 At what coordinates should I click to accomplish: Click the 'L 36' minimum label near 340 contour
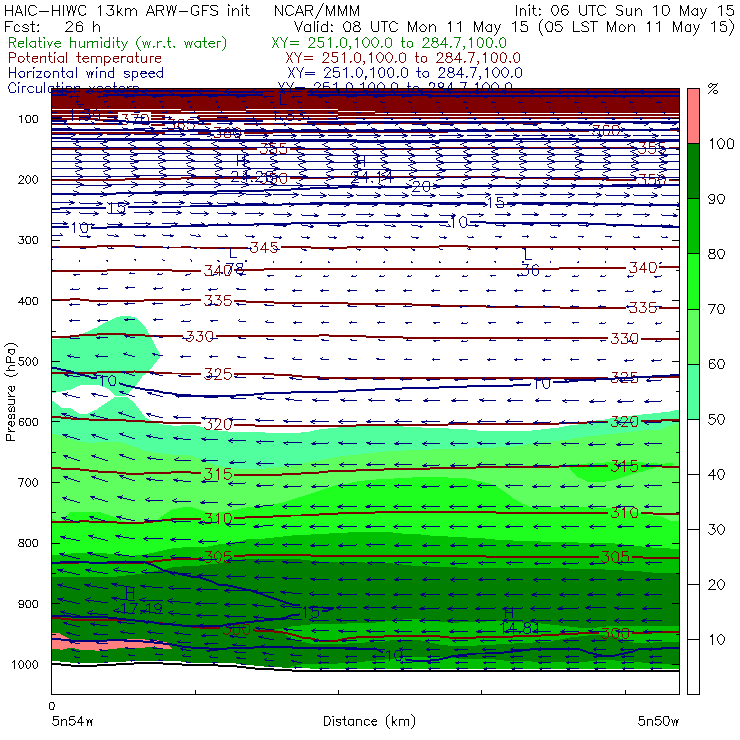(530, 263)
